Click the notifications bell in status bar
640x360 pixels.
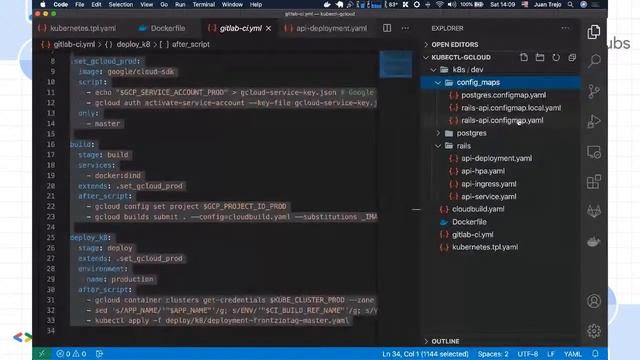(595, 353)
